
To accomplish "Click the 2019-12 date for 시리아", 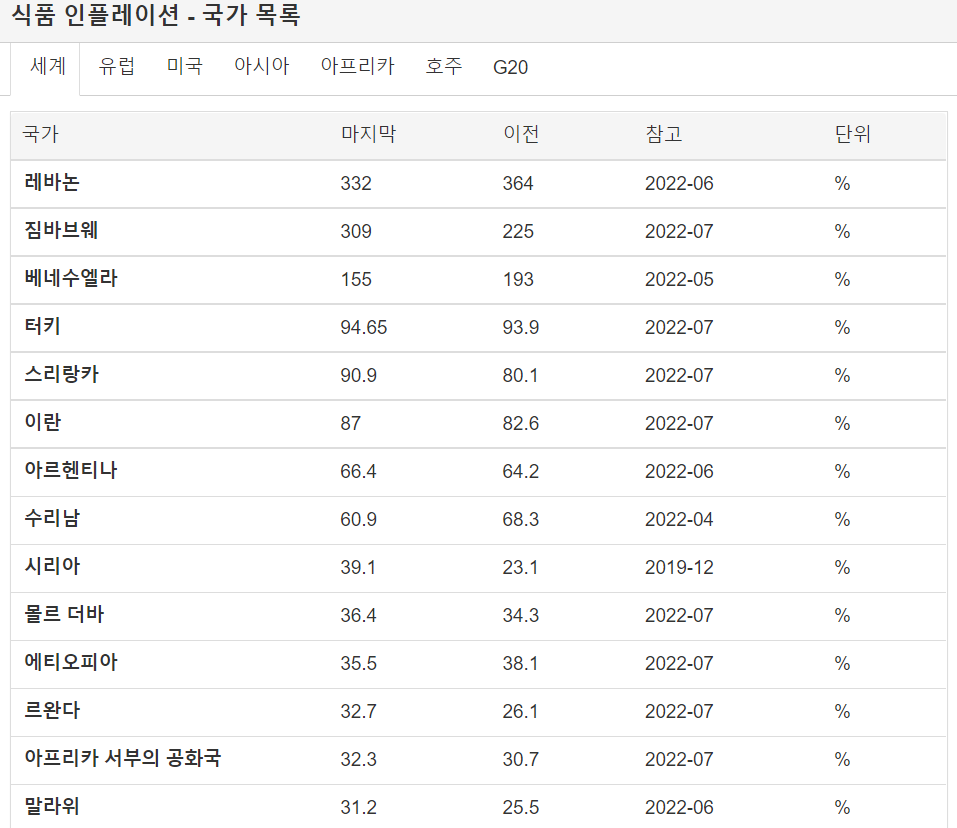I will coord(679,567).
